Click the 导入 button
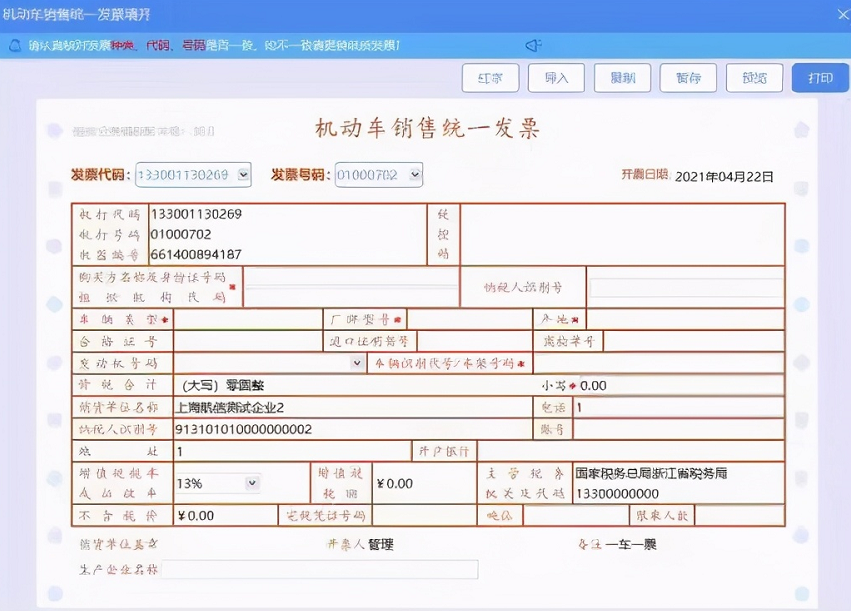 [x=556, y=78]
